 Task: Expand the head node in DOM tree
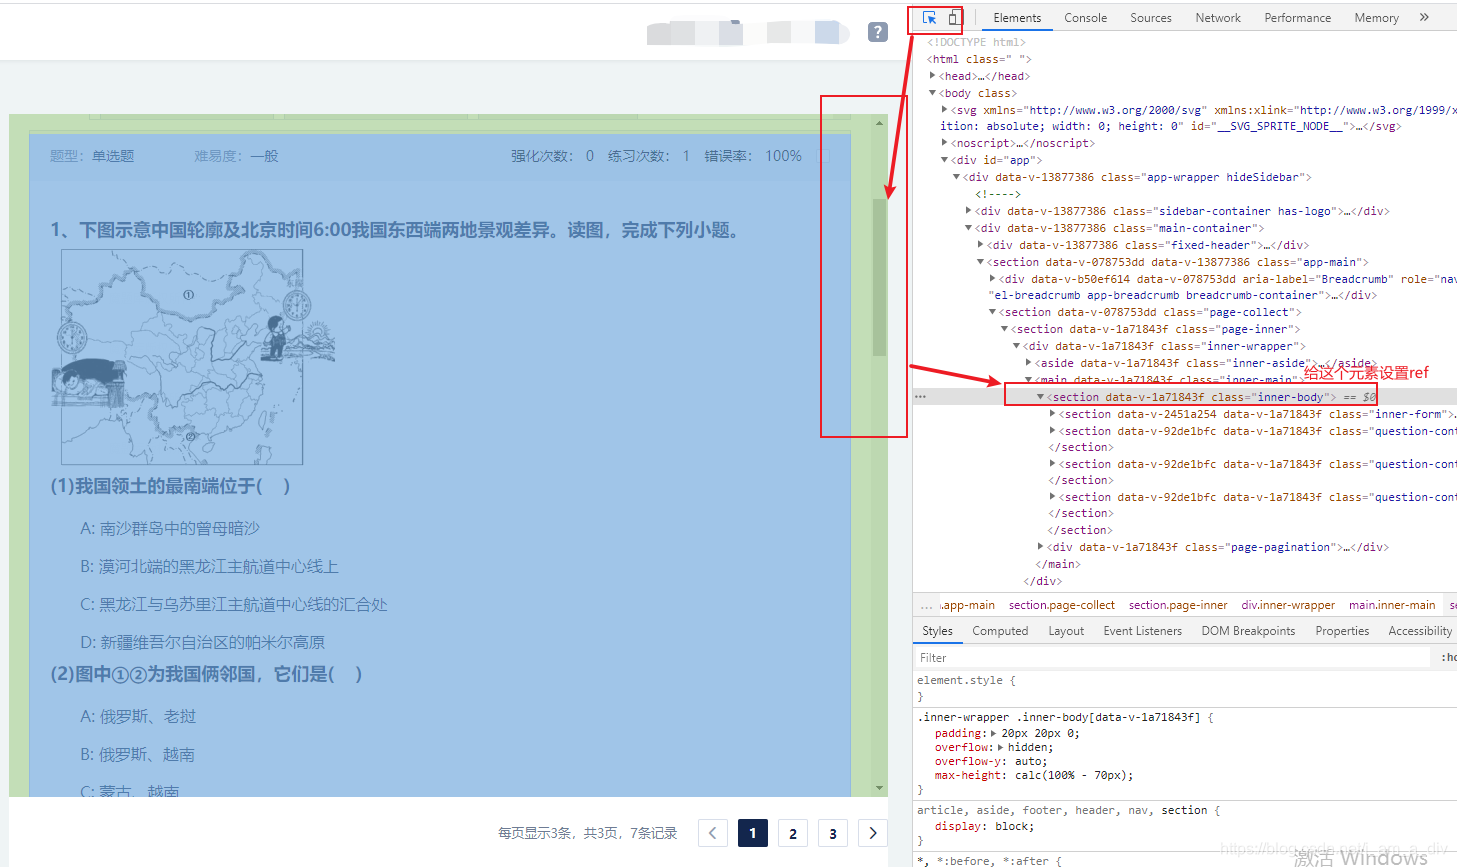click(x=933, y=76)
